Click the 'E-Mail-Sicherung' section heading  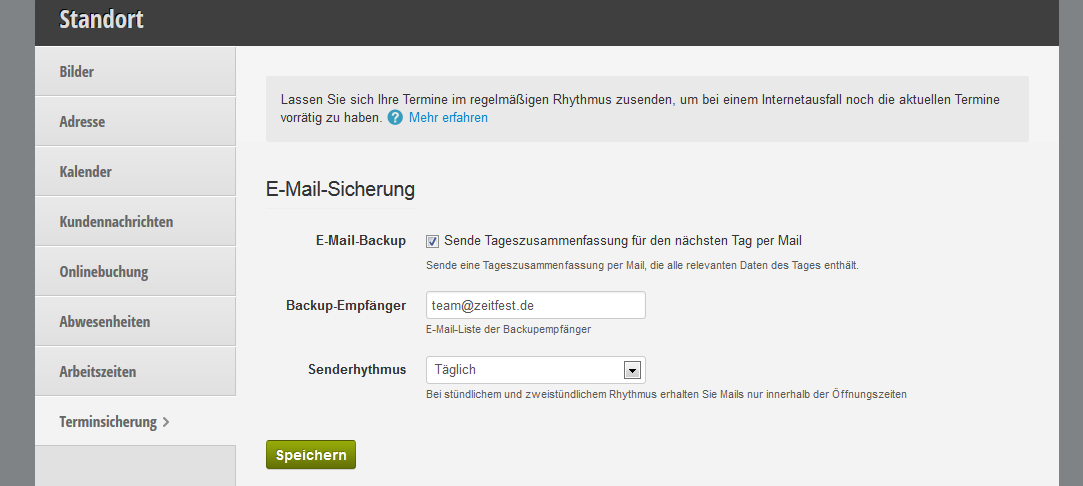pos(340,188)
